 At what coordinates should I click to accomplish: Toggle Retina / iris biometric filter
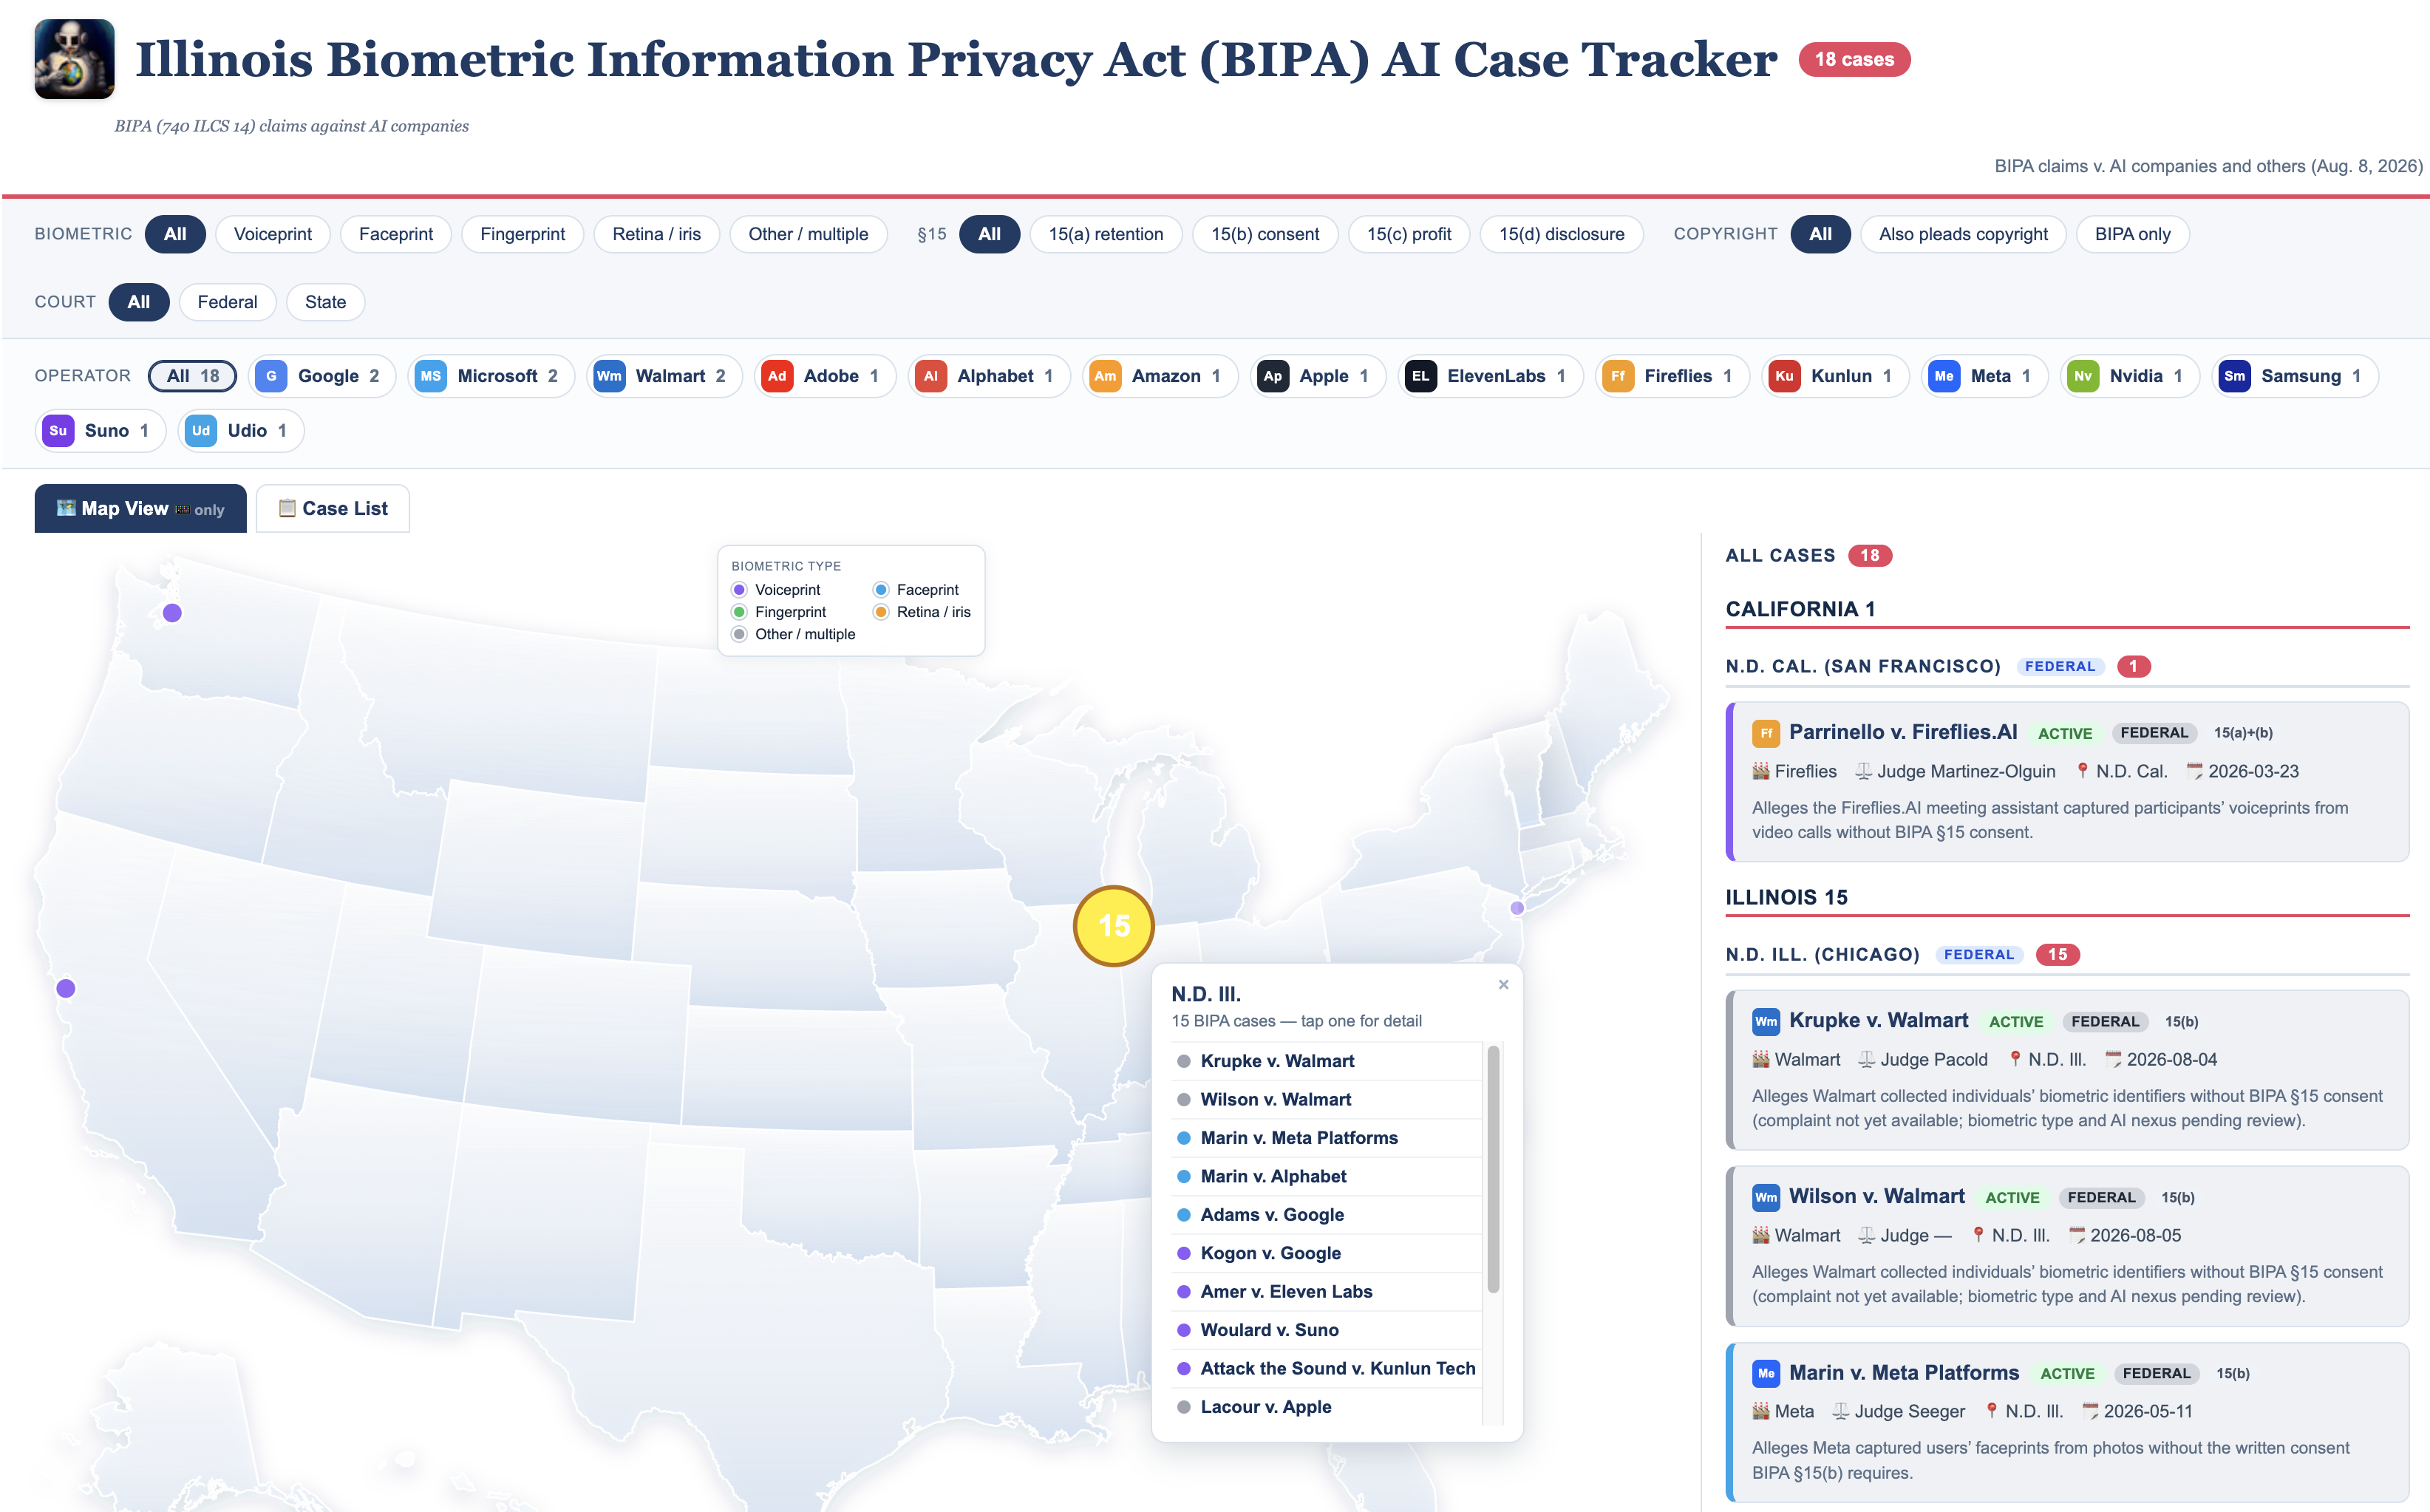[656, 234]
